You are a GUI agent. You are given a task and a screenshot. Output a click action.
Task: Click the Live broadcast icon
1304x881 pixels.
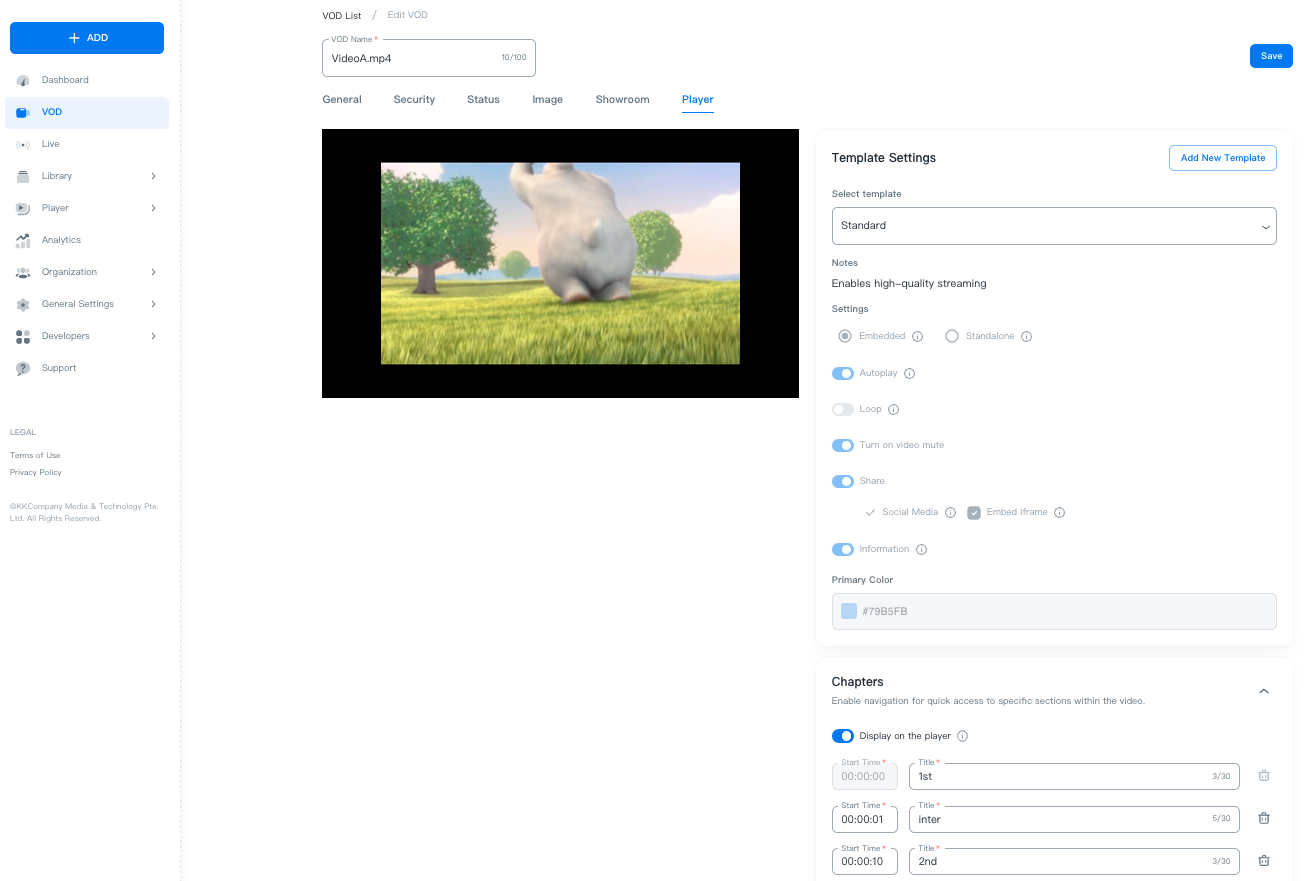23,144
